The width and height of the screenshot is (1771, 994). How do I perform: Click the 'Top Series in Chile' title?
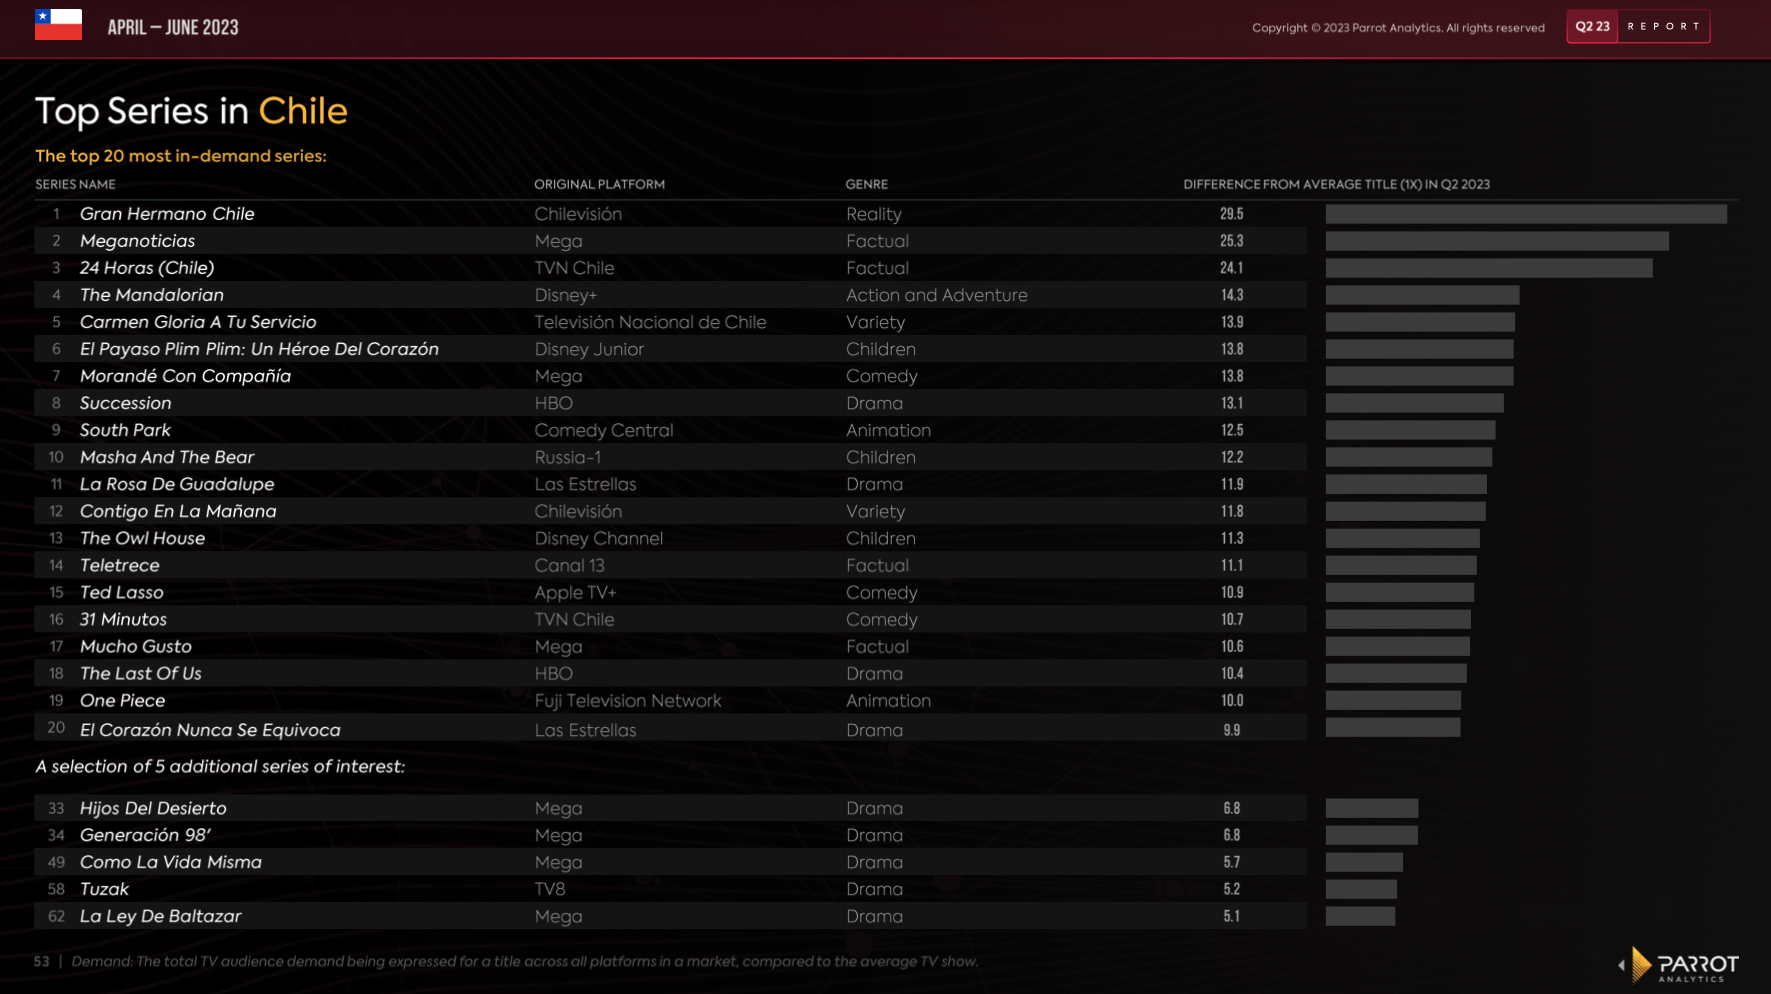[191, 111]
